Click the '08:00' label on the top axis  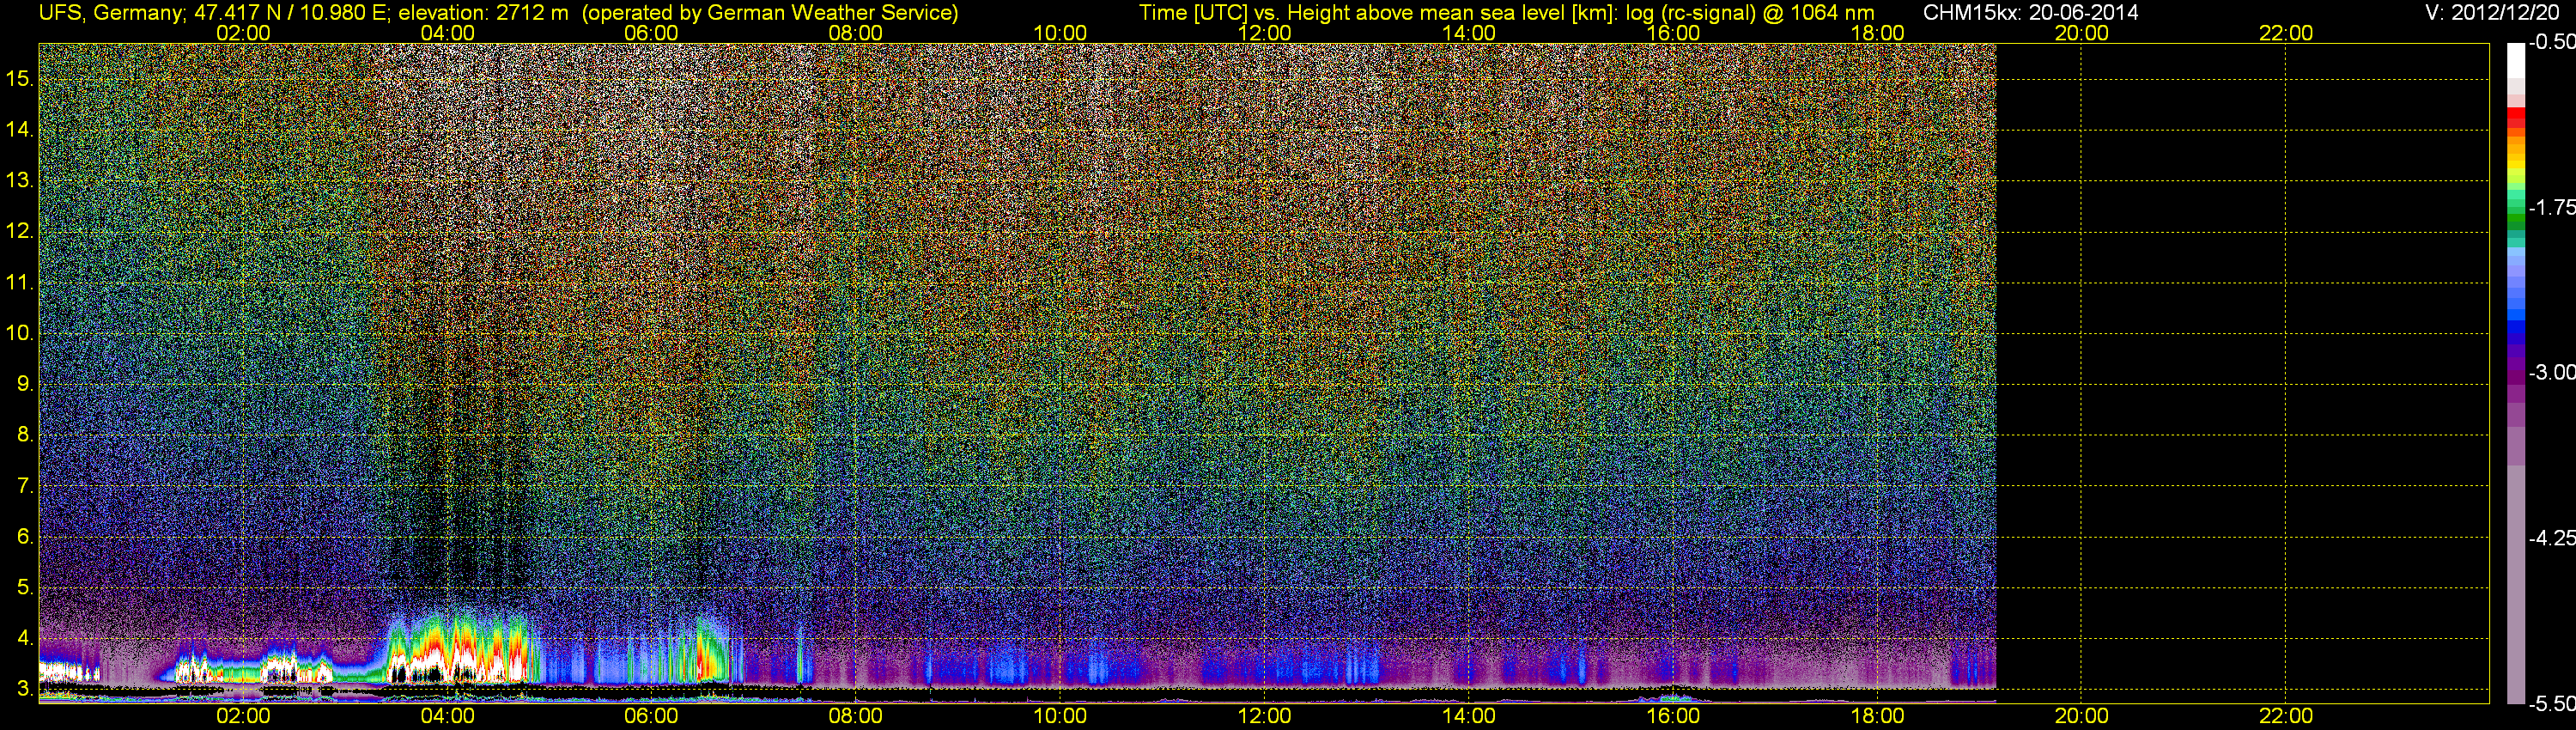click(x=856, y=33)
